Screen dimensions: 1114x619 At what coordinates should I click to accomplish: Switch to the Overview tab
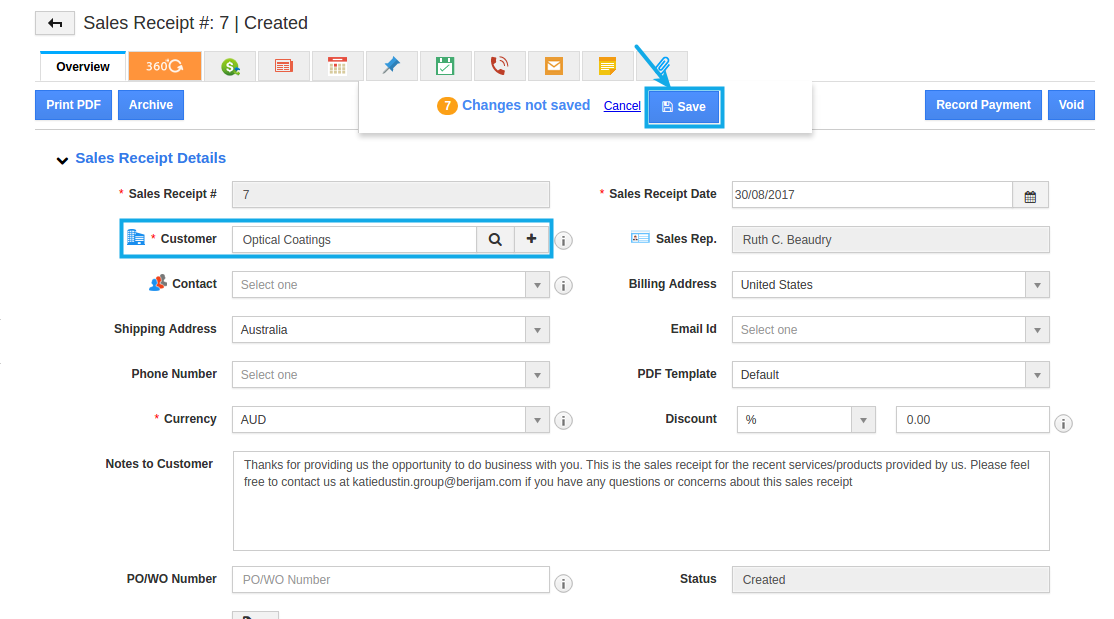pyautogui.click(x=83, y=66)
